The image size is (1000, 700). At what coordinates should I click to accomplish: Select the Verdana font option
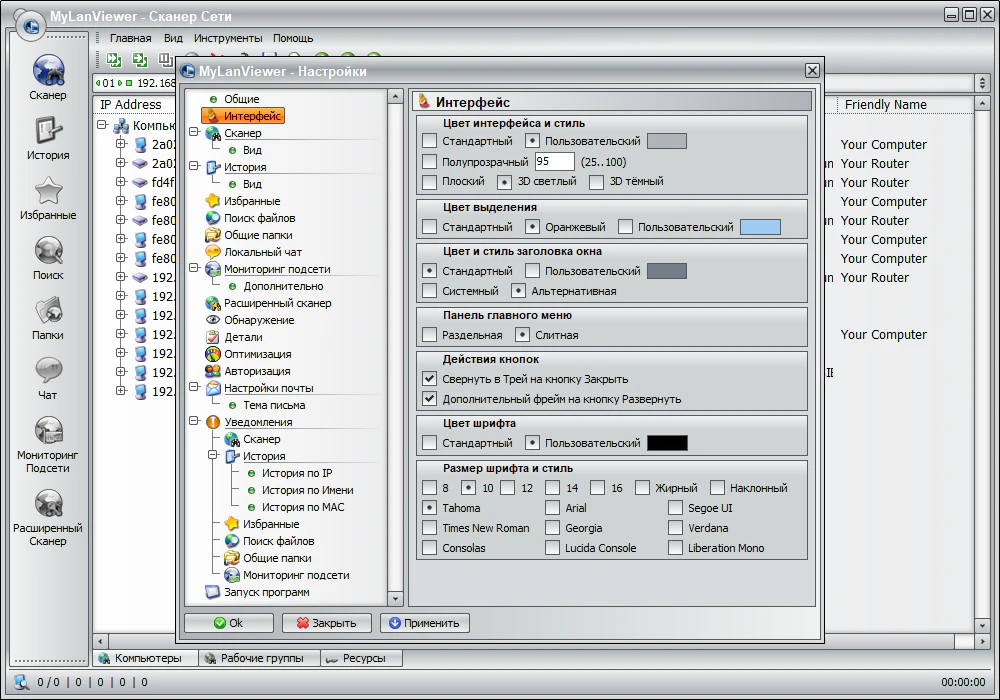(x=676, y=528)
